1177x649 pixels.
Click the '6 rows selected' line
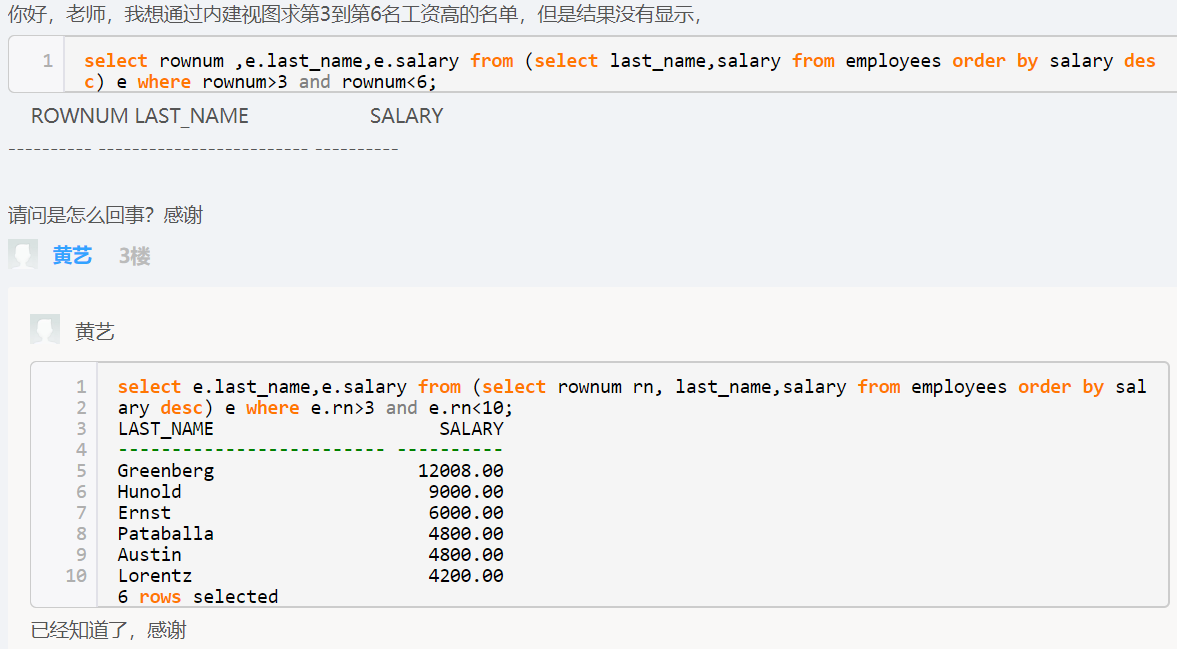[198, 596]
